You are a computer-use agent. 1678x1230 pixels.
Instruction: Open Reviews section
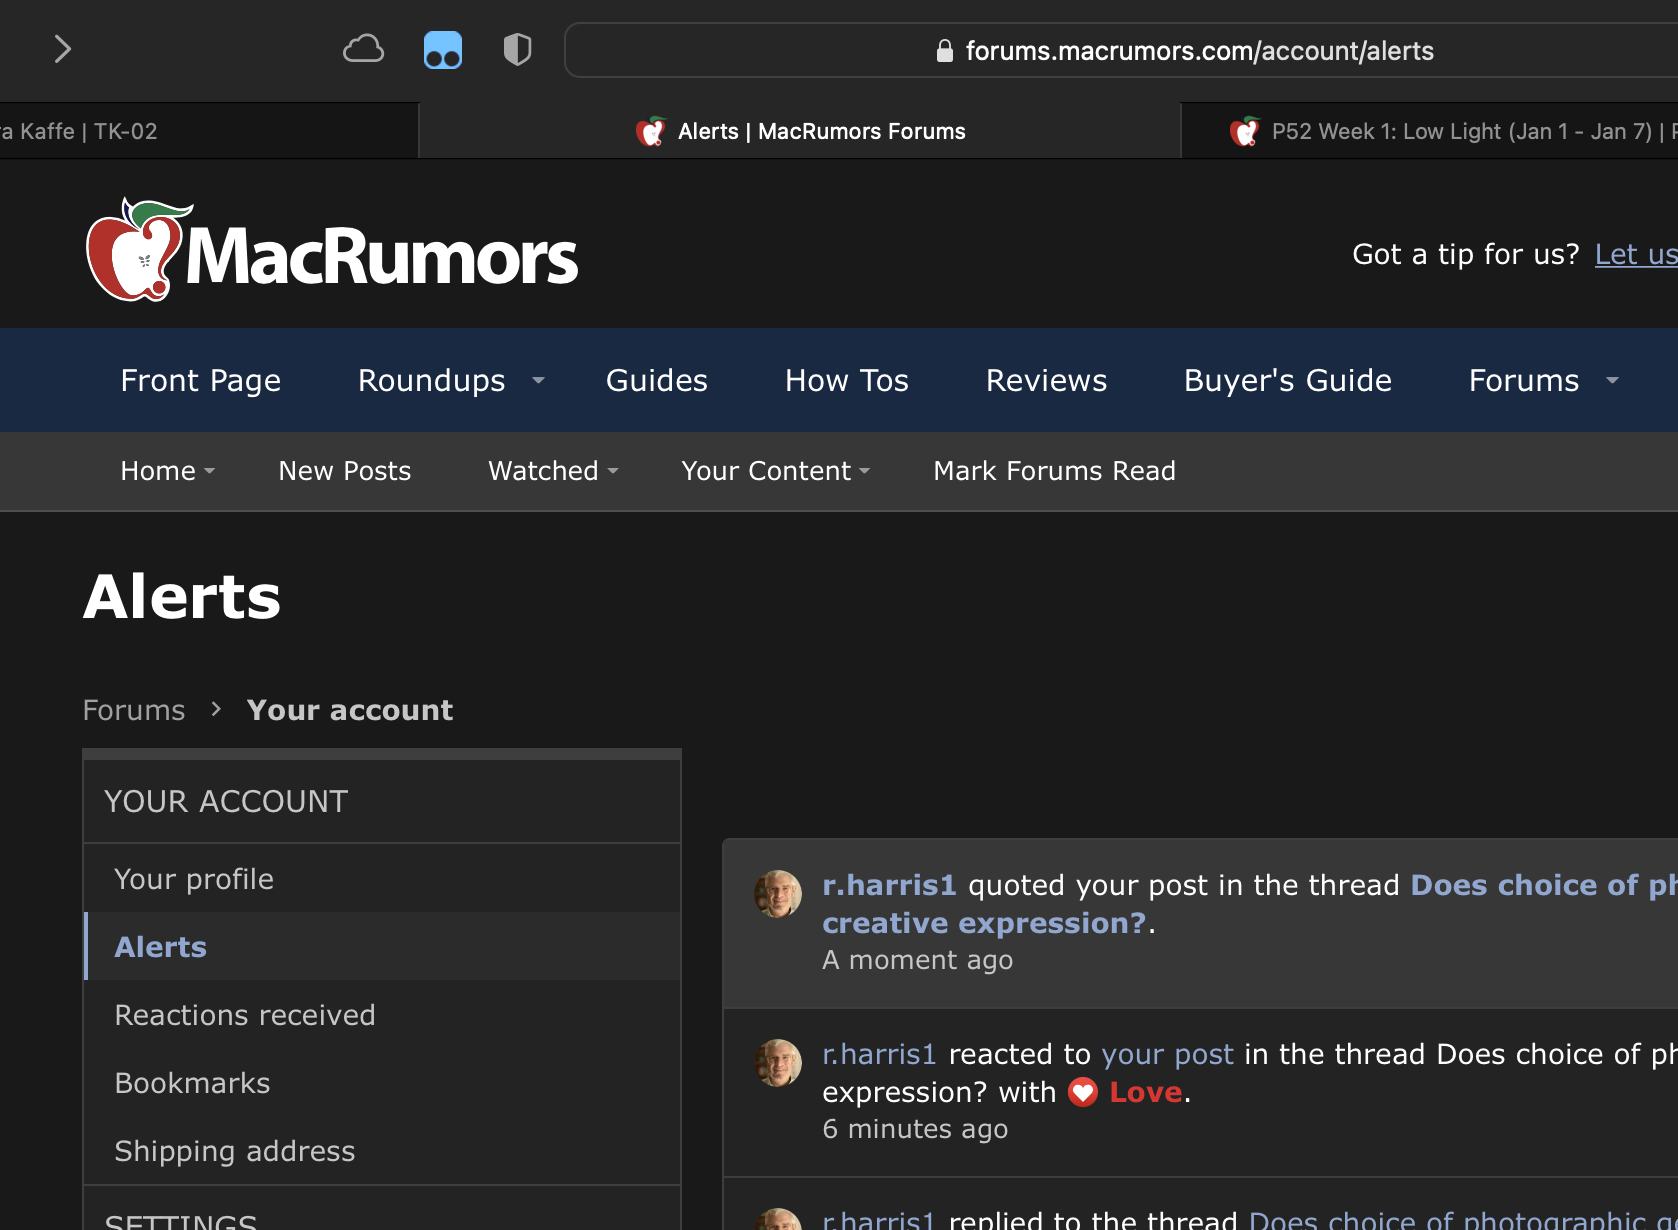coord(1046,380)
